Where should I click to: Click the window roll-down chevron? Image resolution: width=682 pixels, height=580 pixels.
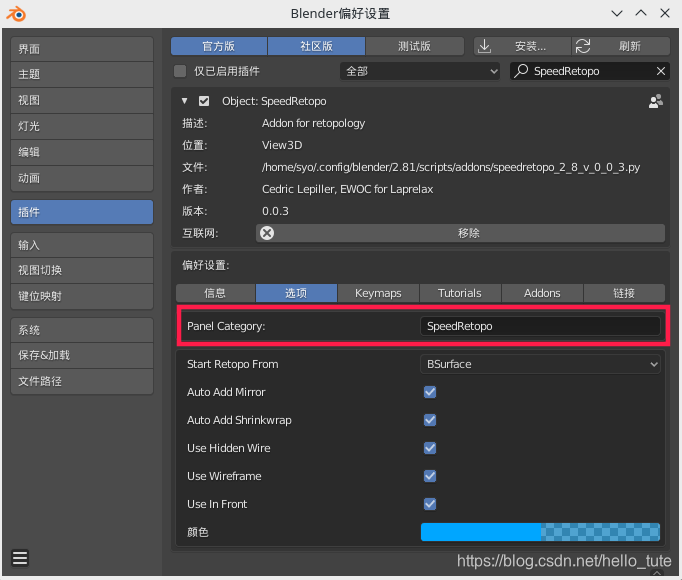click(x=617, y=13)
